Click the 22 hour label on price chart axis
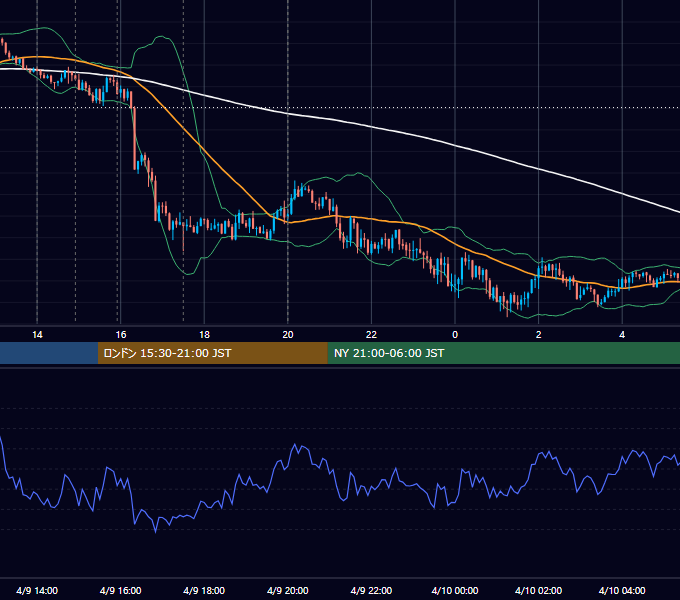Screen dimensions: 680x600 coord(371,335)
